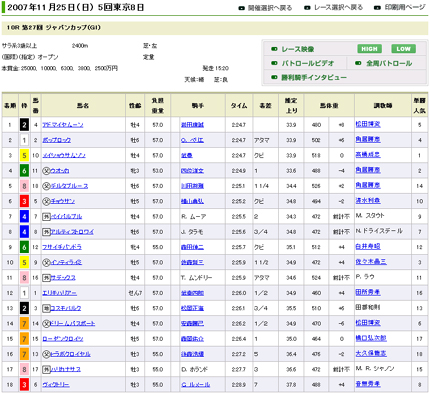Click the タイム column header

pos(239,105)
